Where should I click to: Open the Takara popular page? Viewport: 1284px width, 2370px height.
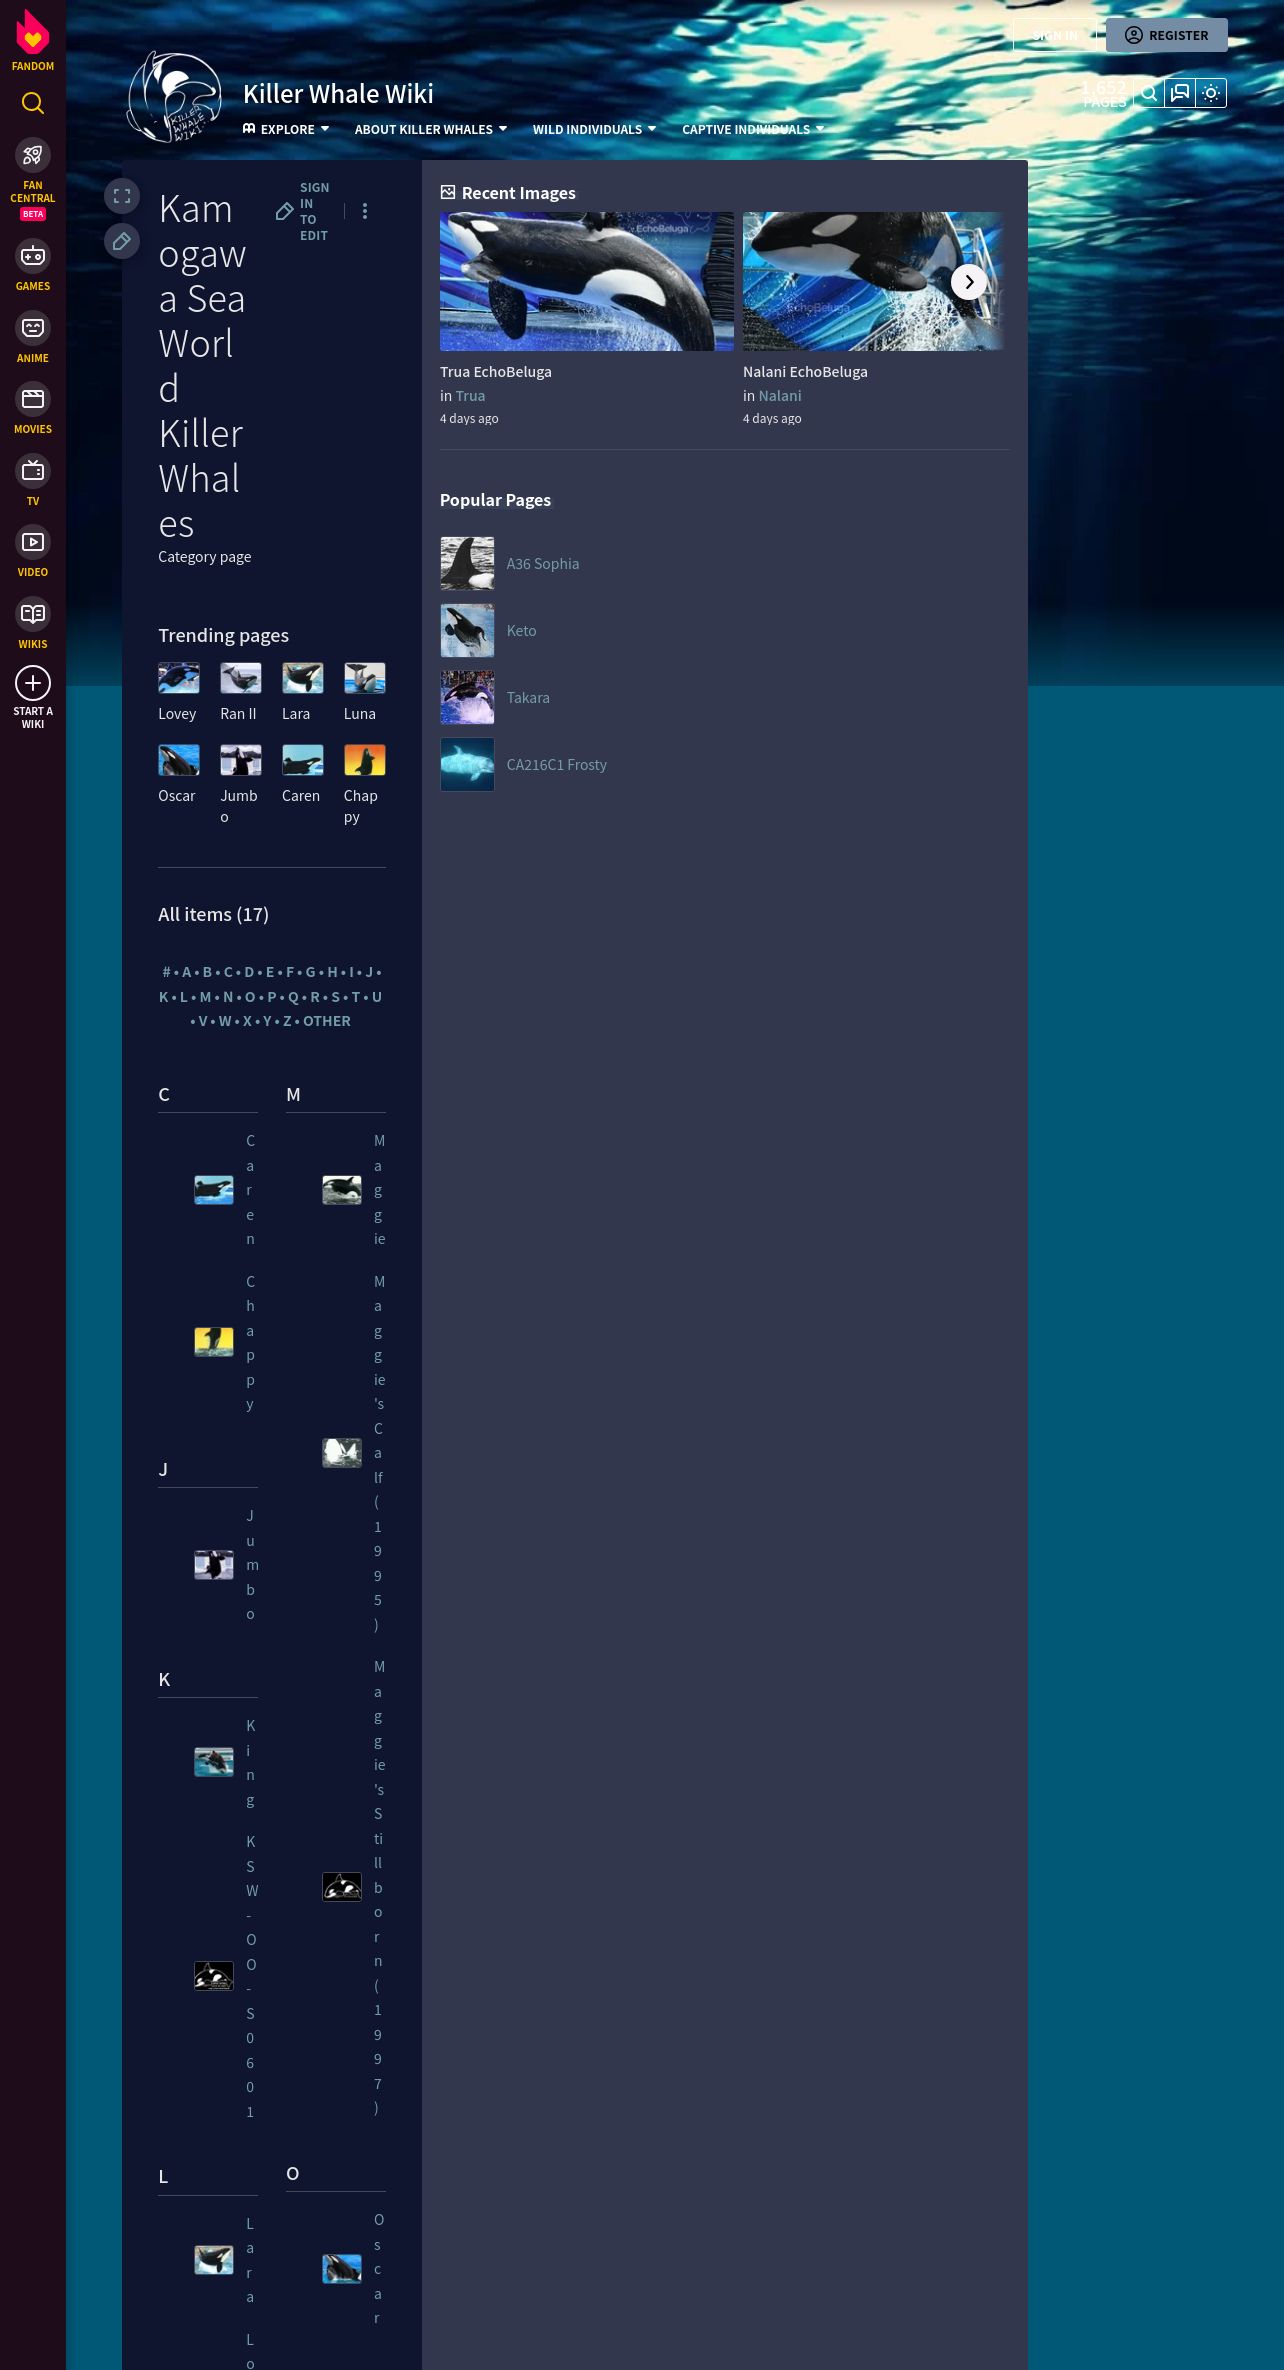pyautogui.click(x=528, y=698)
